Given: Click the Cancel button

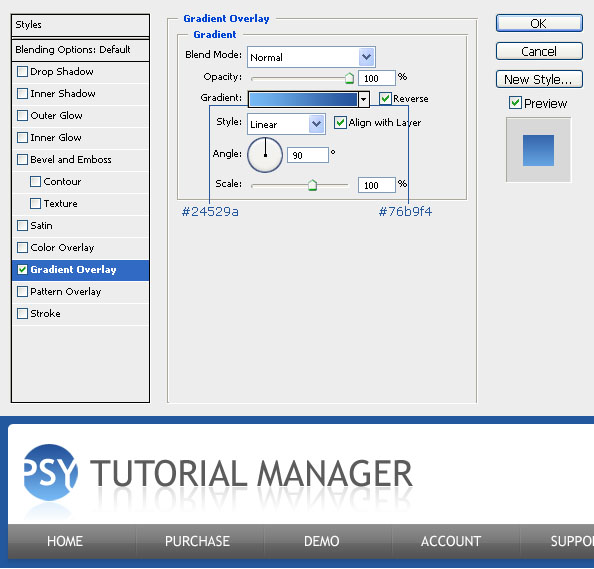Looking at the screenshot, I should (539, 51).
